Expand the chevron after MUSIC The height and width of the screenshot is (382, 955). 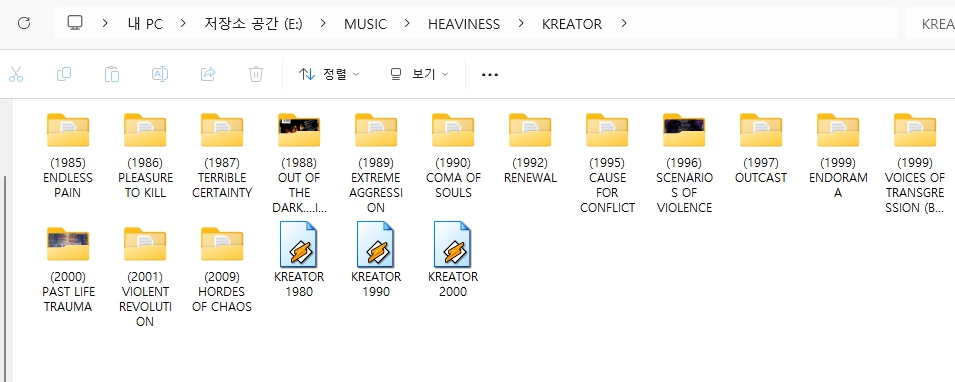point(407,24)
